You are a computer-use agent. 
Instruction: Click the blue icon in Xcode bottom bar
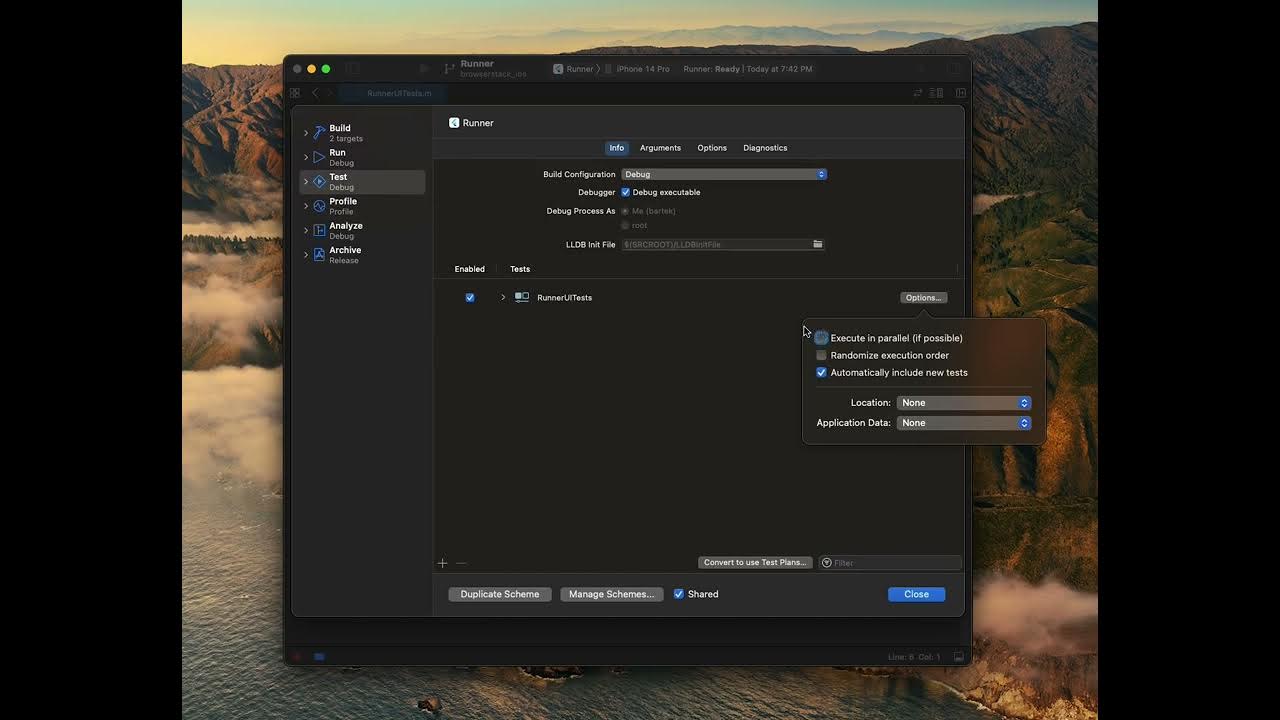(x=319, y=657)
